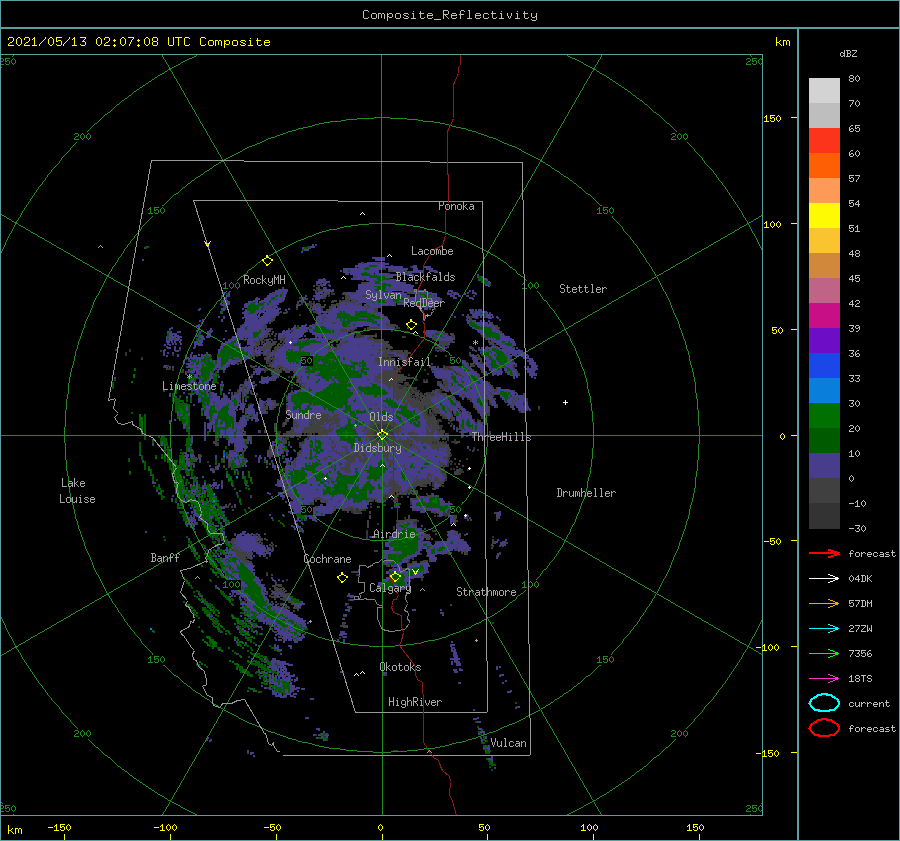Screen dimensions: 900x841
Task: Click the red 65 dBZ color swatch
Action: (x=824, y=141)
